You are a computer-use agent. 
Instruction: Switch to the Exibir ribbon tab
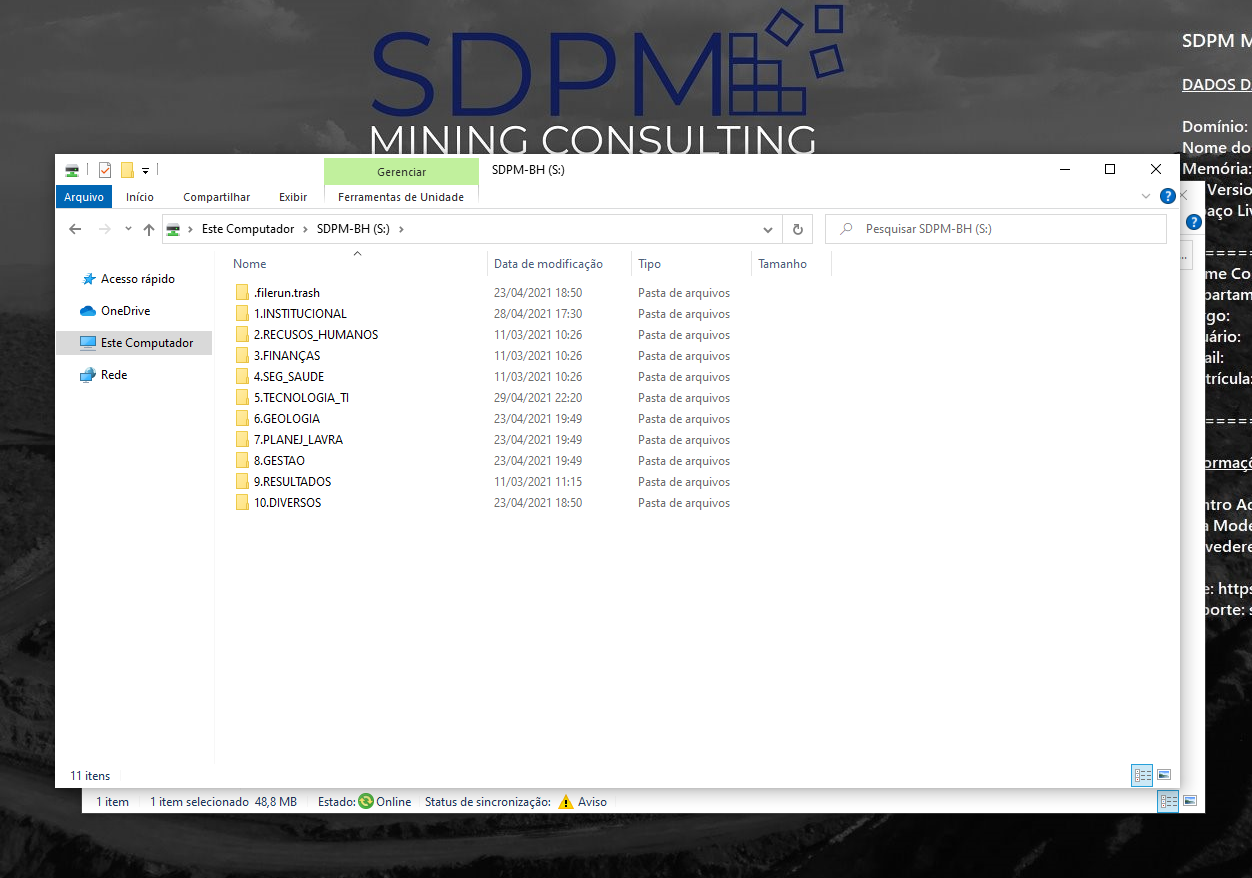(293, 197)
